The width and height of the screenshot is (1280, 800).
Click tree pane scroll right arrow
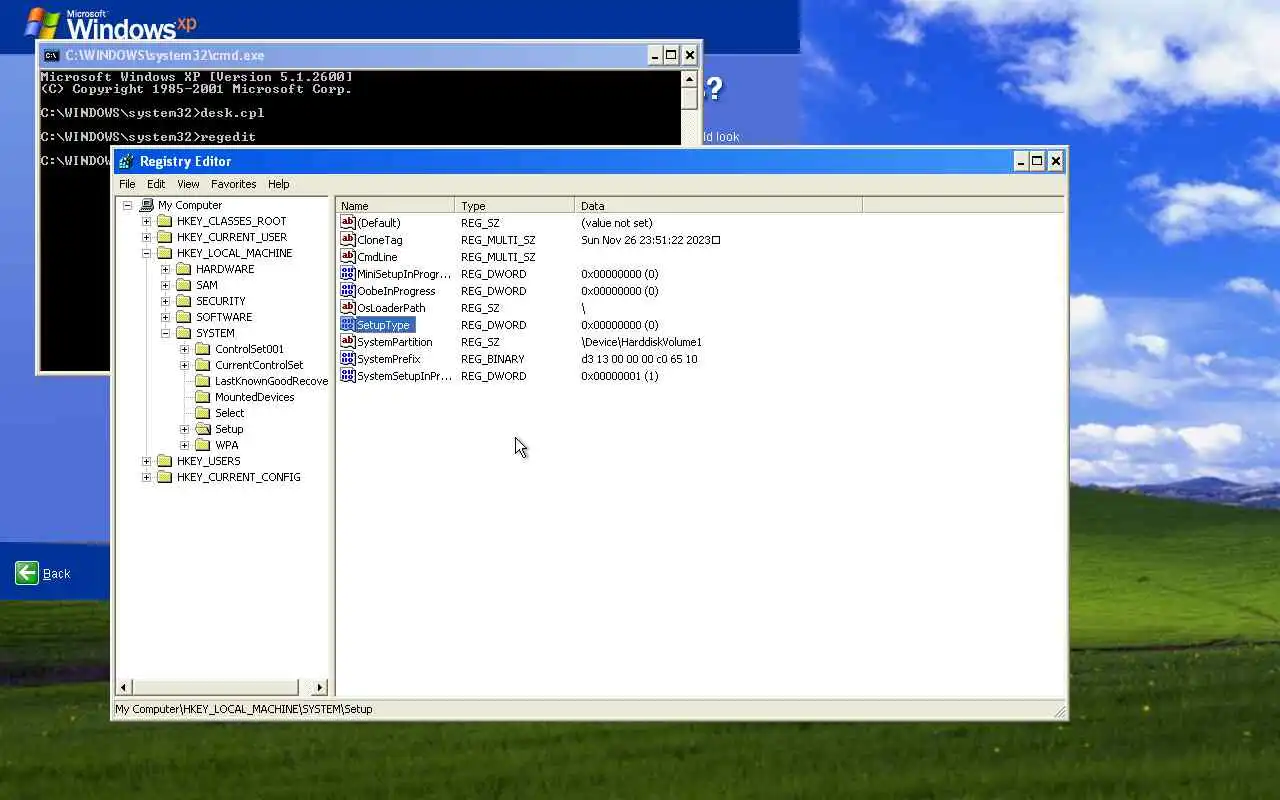click(320, 687)
